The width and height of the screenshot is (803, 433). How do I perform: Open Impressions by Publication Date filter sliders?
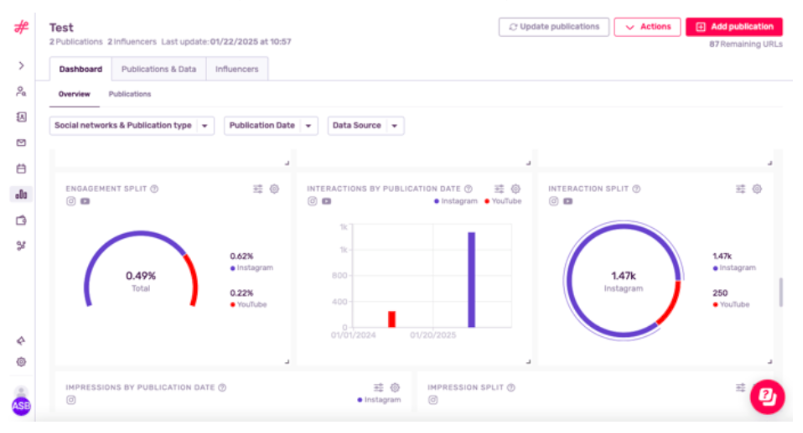(378, 387)
